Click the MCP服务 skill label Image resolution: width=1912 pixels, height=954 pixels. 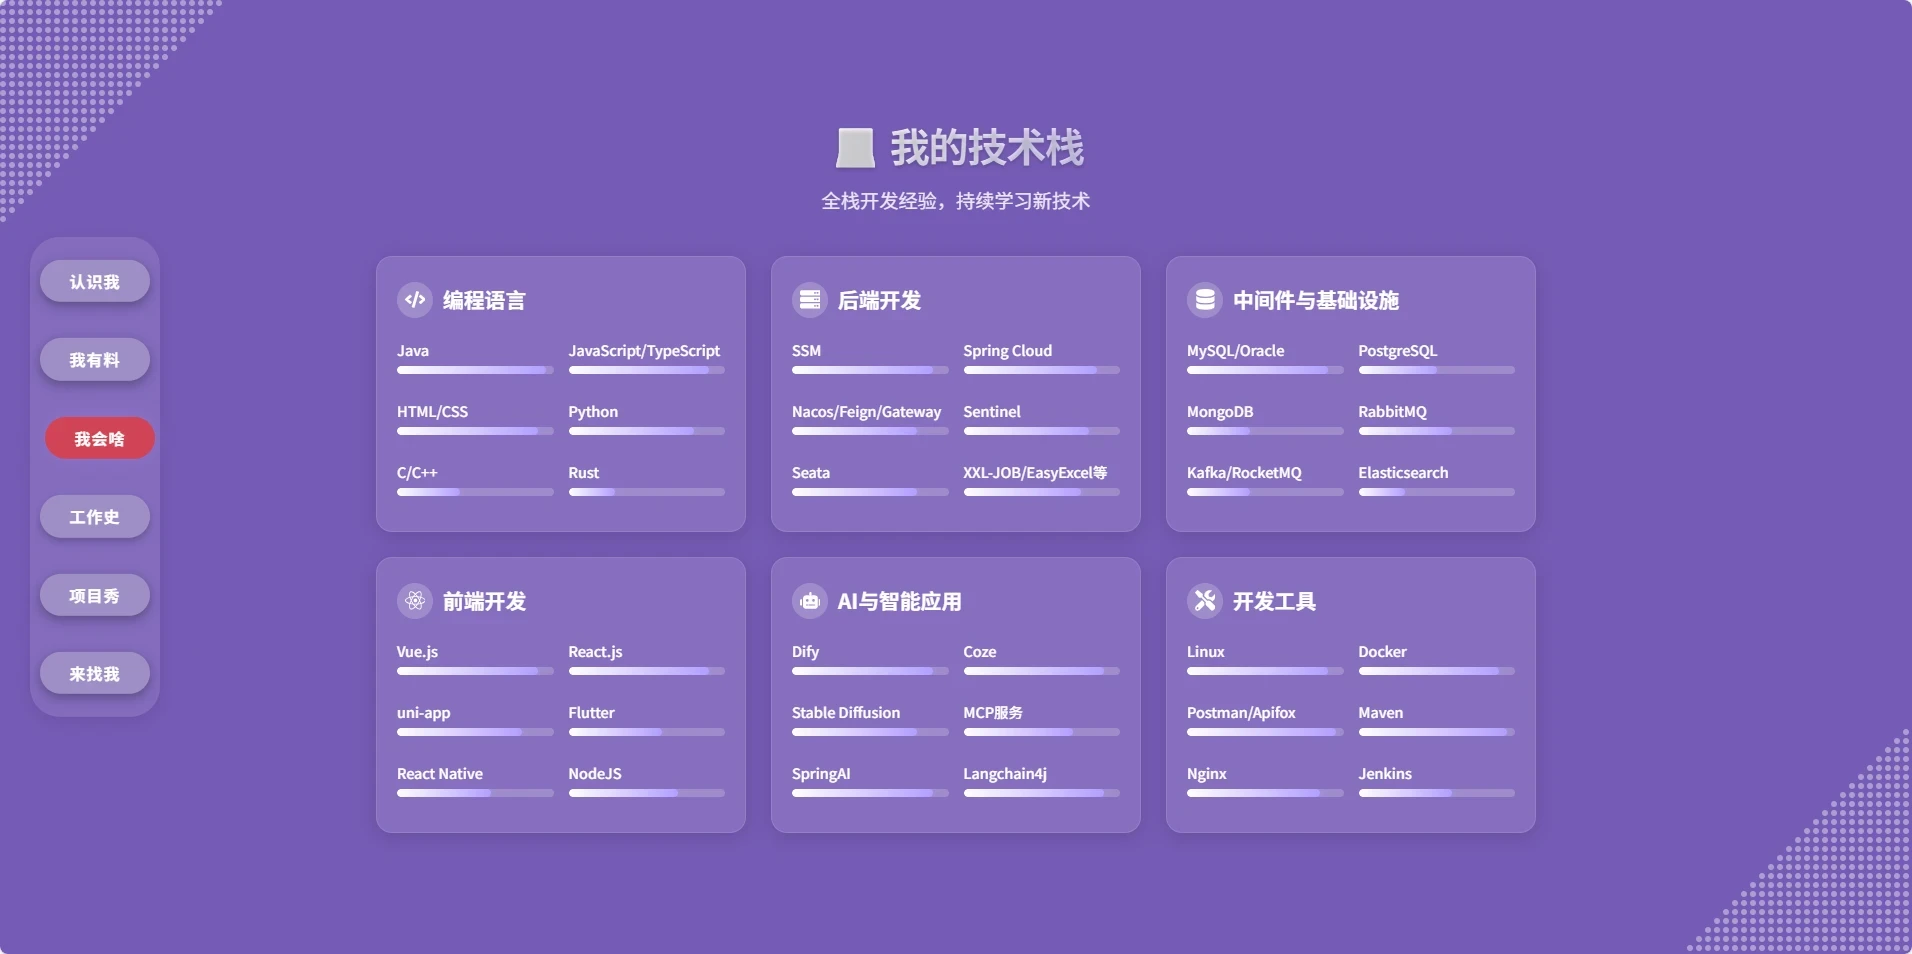[x=993, y=713]
